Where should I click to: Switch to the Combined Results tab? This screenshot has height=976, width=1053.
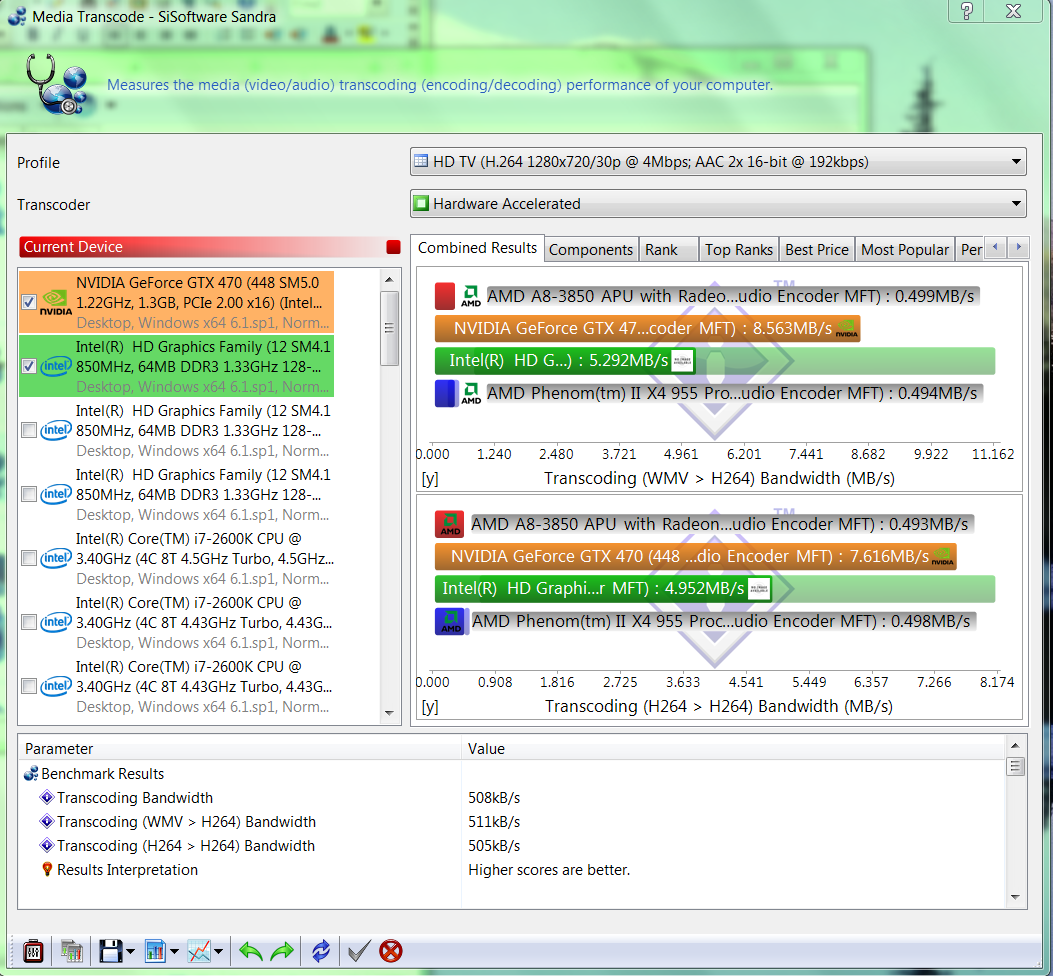click(x=477, y=248)
